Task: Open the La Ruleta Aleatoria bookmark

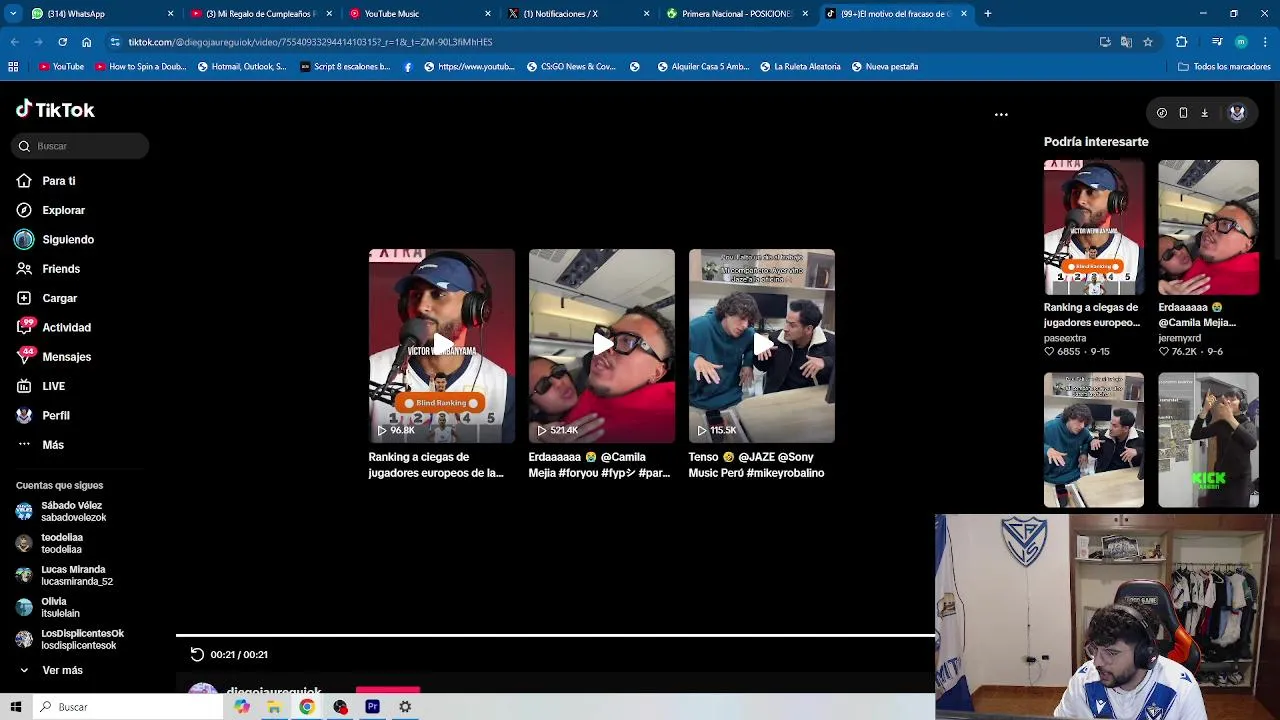Action: tap(799, 67)
